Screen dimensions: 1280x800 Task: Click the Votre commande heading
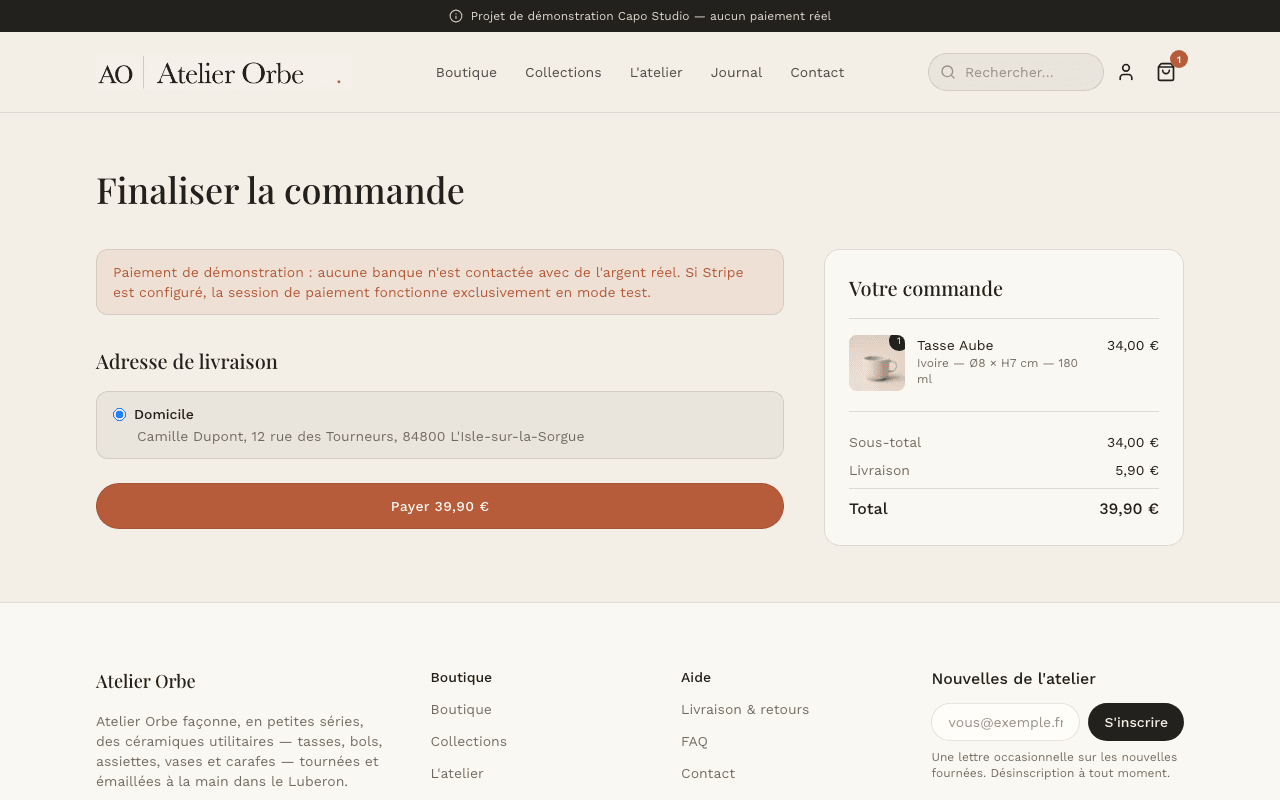point(926,289)
